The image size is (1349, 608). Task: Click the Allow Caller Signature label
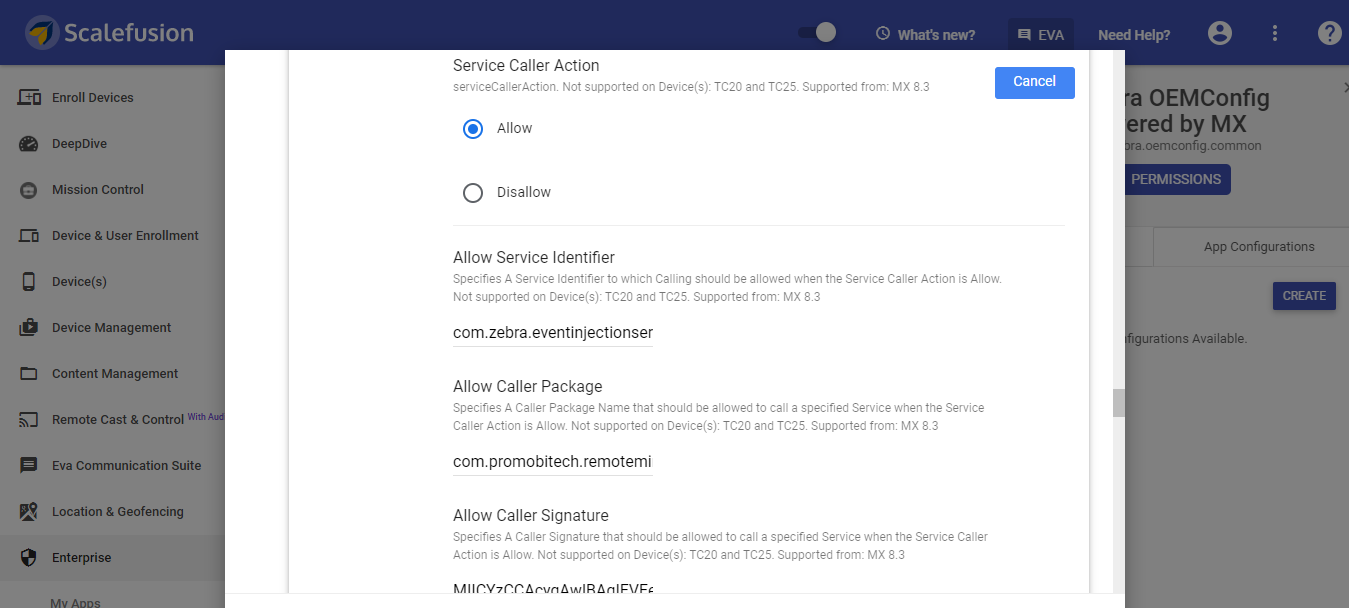point(531,515)
